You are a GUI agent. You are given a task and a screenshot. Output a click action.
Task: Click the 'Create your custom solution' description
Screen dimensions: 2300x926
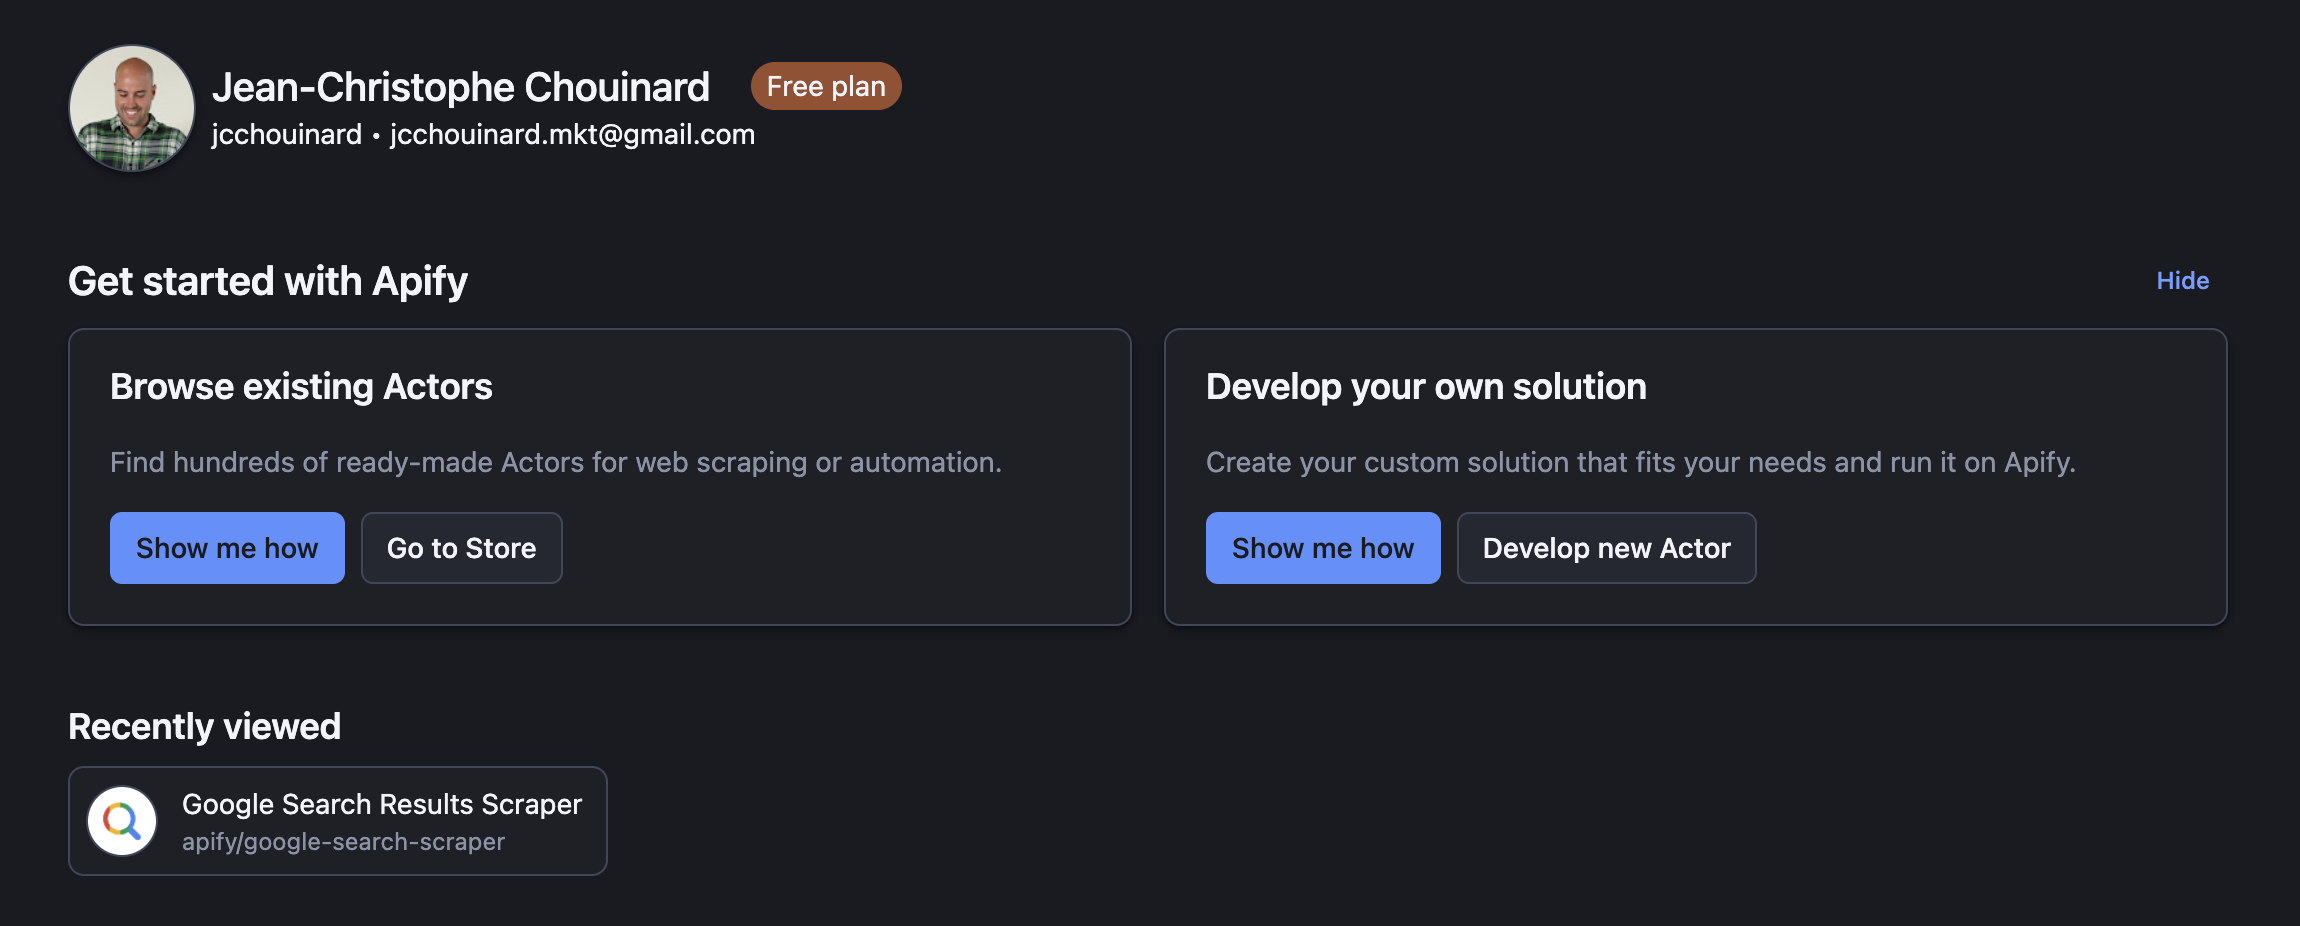click(x=1641, y=462)
